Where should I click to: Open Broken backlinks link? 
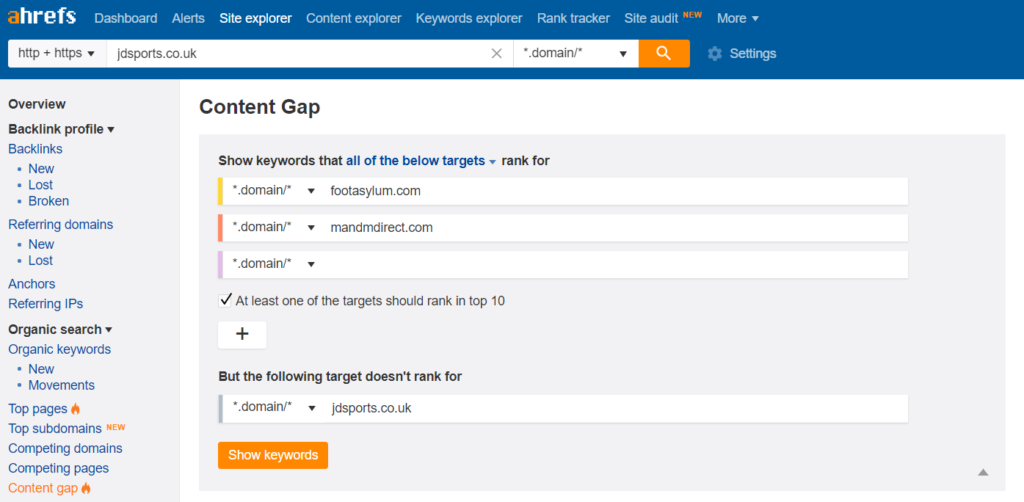coord(48,201)
